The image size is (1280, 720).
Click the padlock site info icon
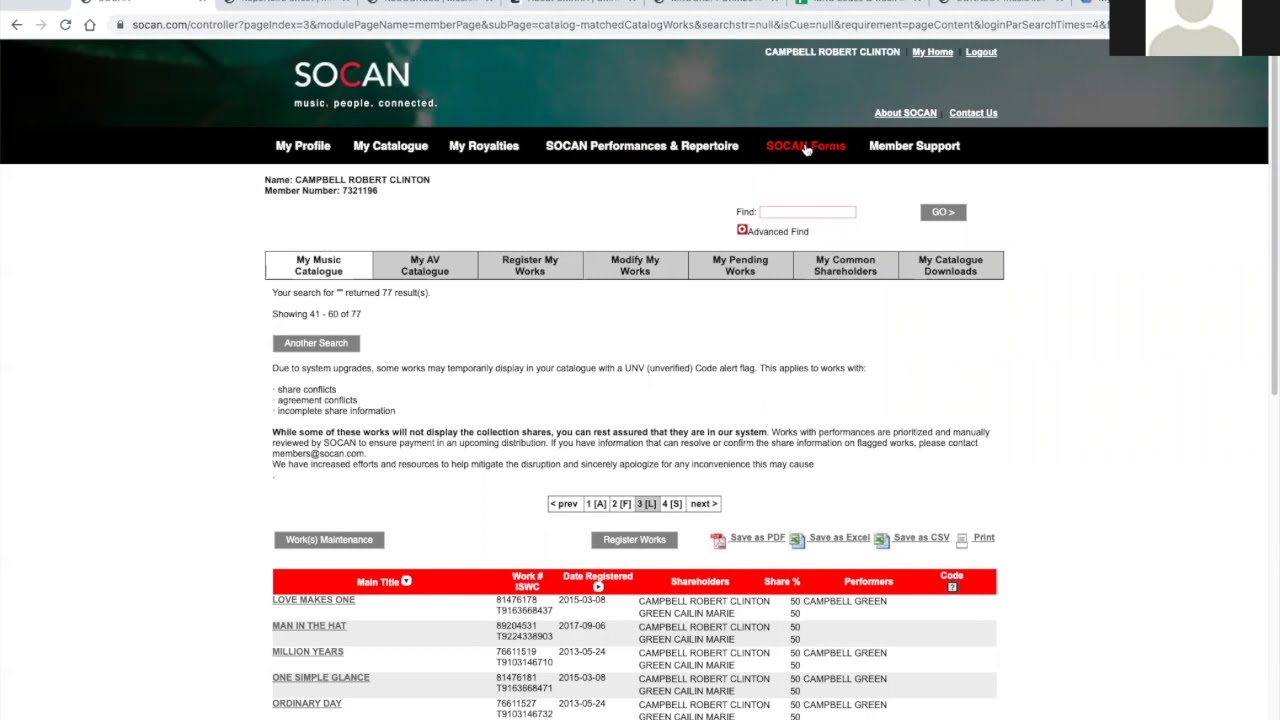120,24
